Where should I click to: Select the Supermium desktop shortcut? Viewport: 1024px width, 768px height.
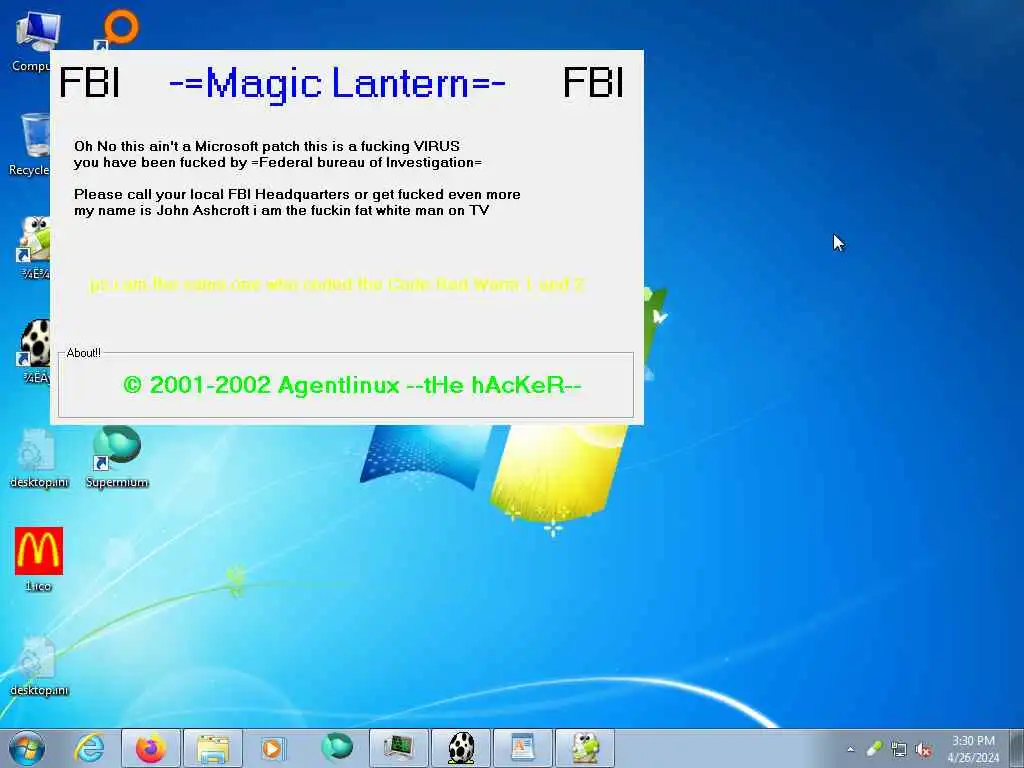pos(117,456)
